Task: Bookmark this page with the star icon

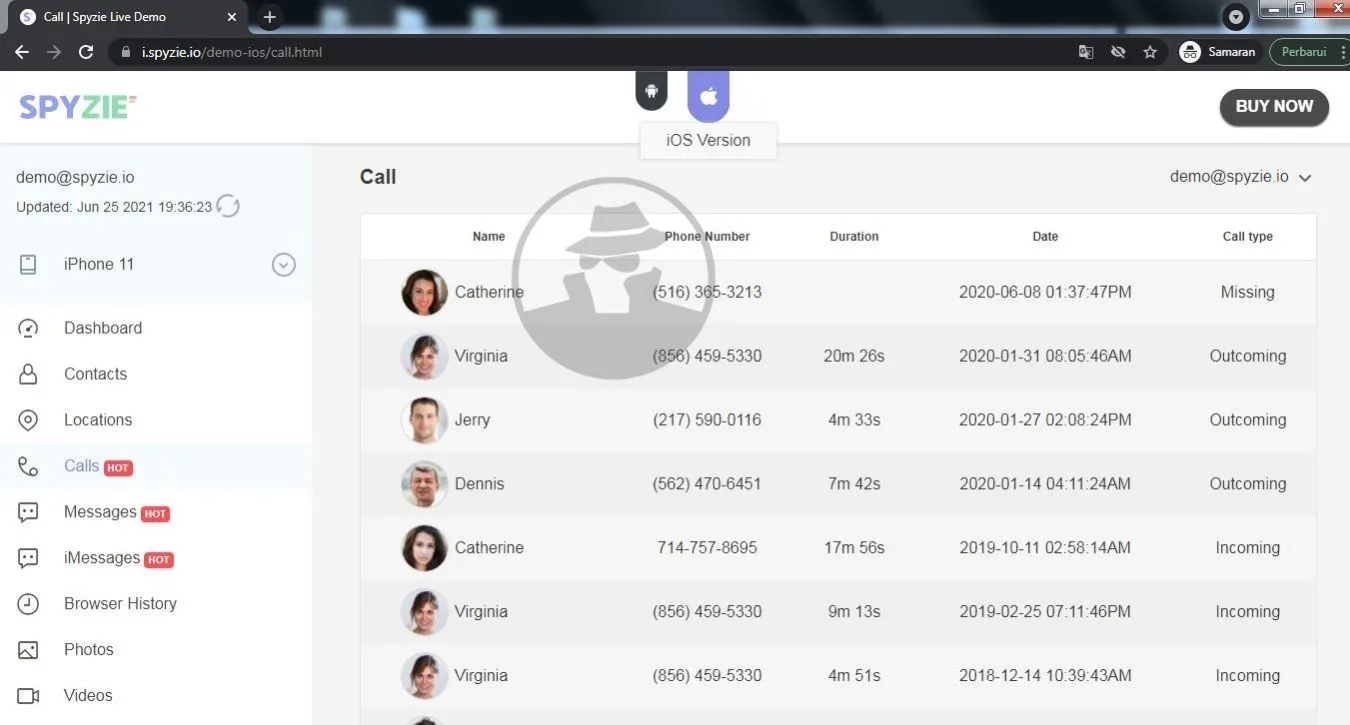Action: point(1150,52)
